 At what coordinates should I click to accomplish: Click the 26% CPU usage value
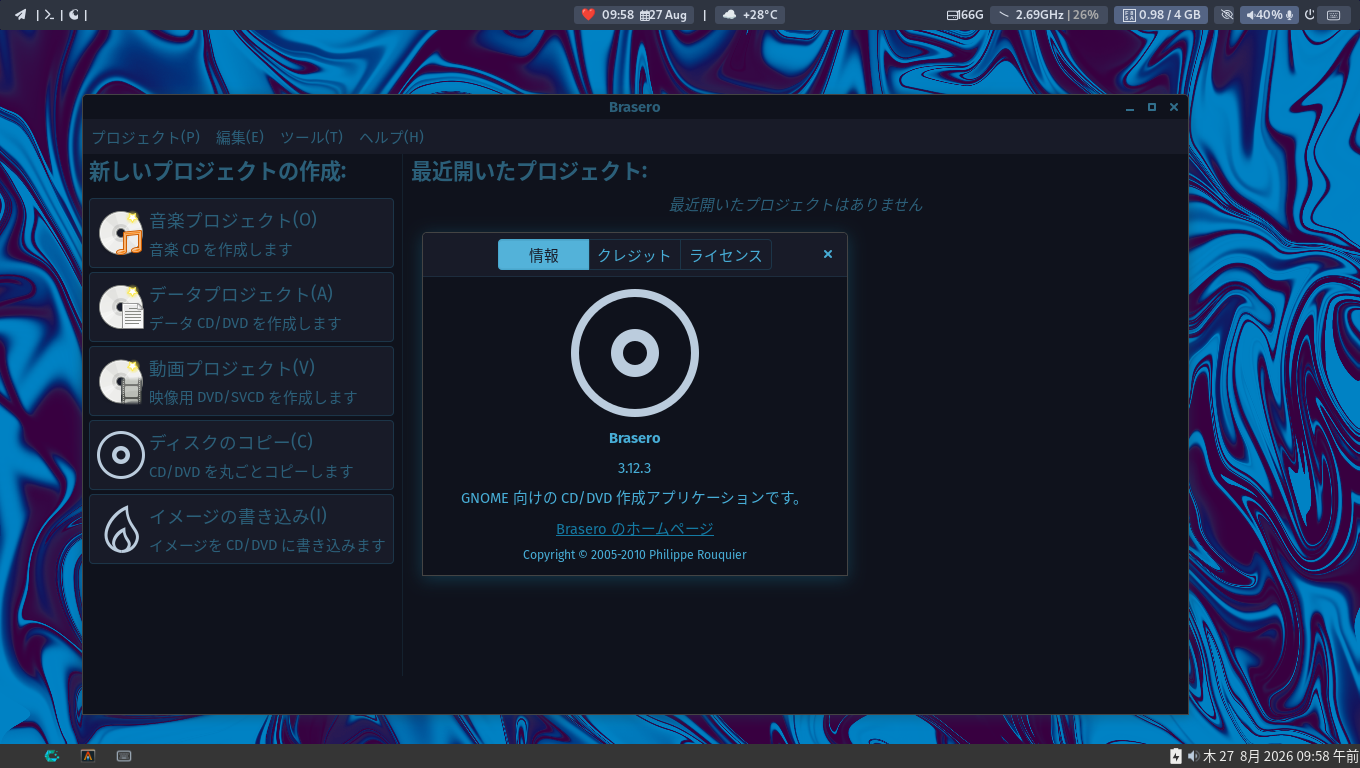(x=1086, y=15)
